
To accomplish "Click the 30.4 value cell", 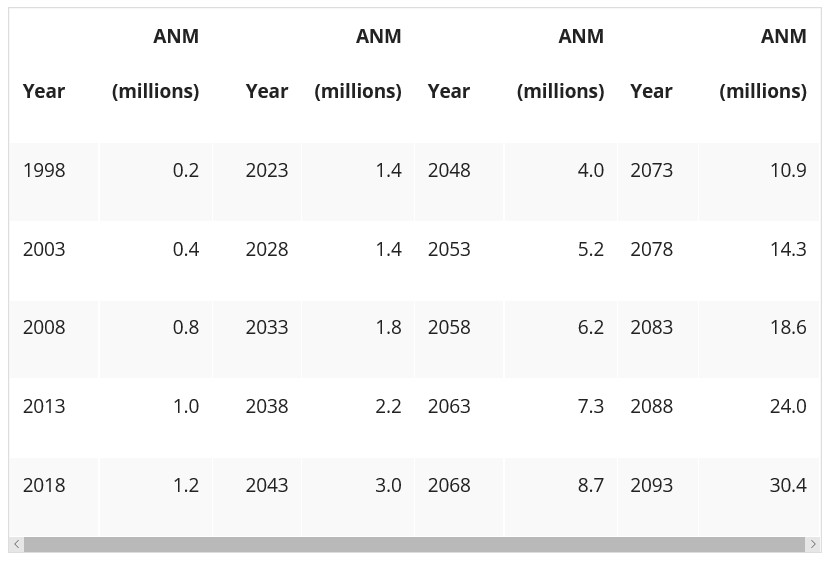I will tap(788, 486).
